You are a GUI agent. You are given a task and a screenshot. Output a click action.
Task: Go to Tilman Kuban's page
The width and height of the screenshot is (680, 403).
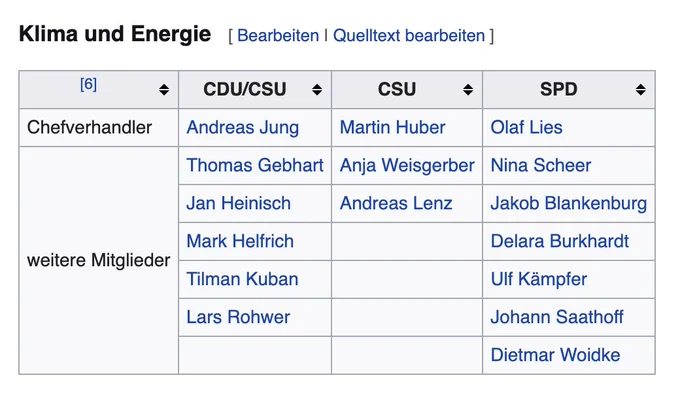[x=242, y=279]
